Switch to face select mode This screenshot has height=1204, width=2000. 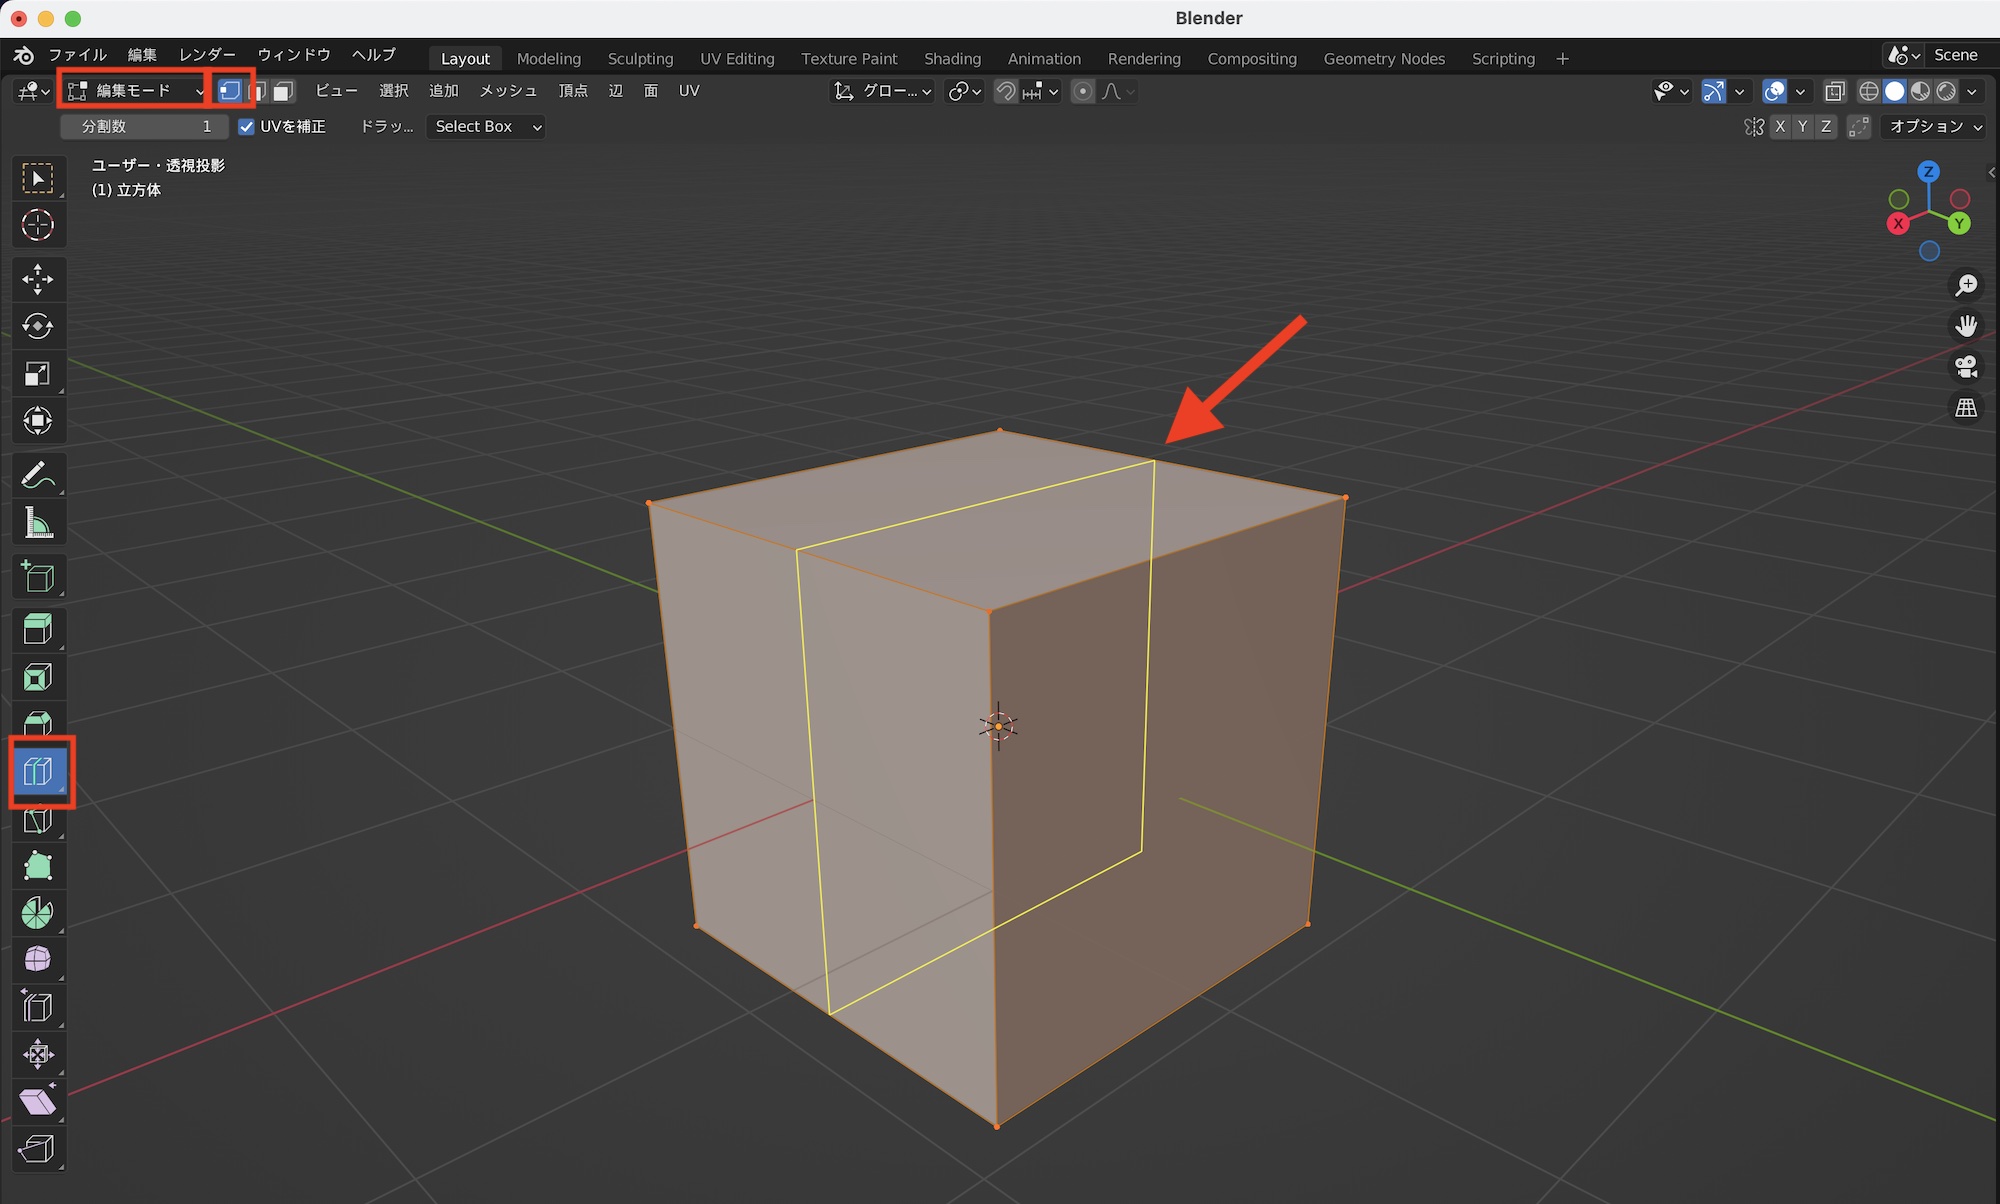point(284,91)
